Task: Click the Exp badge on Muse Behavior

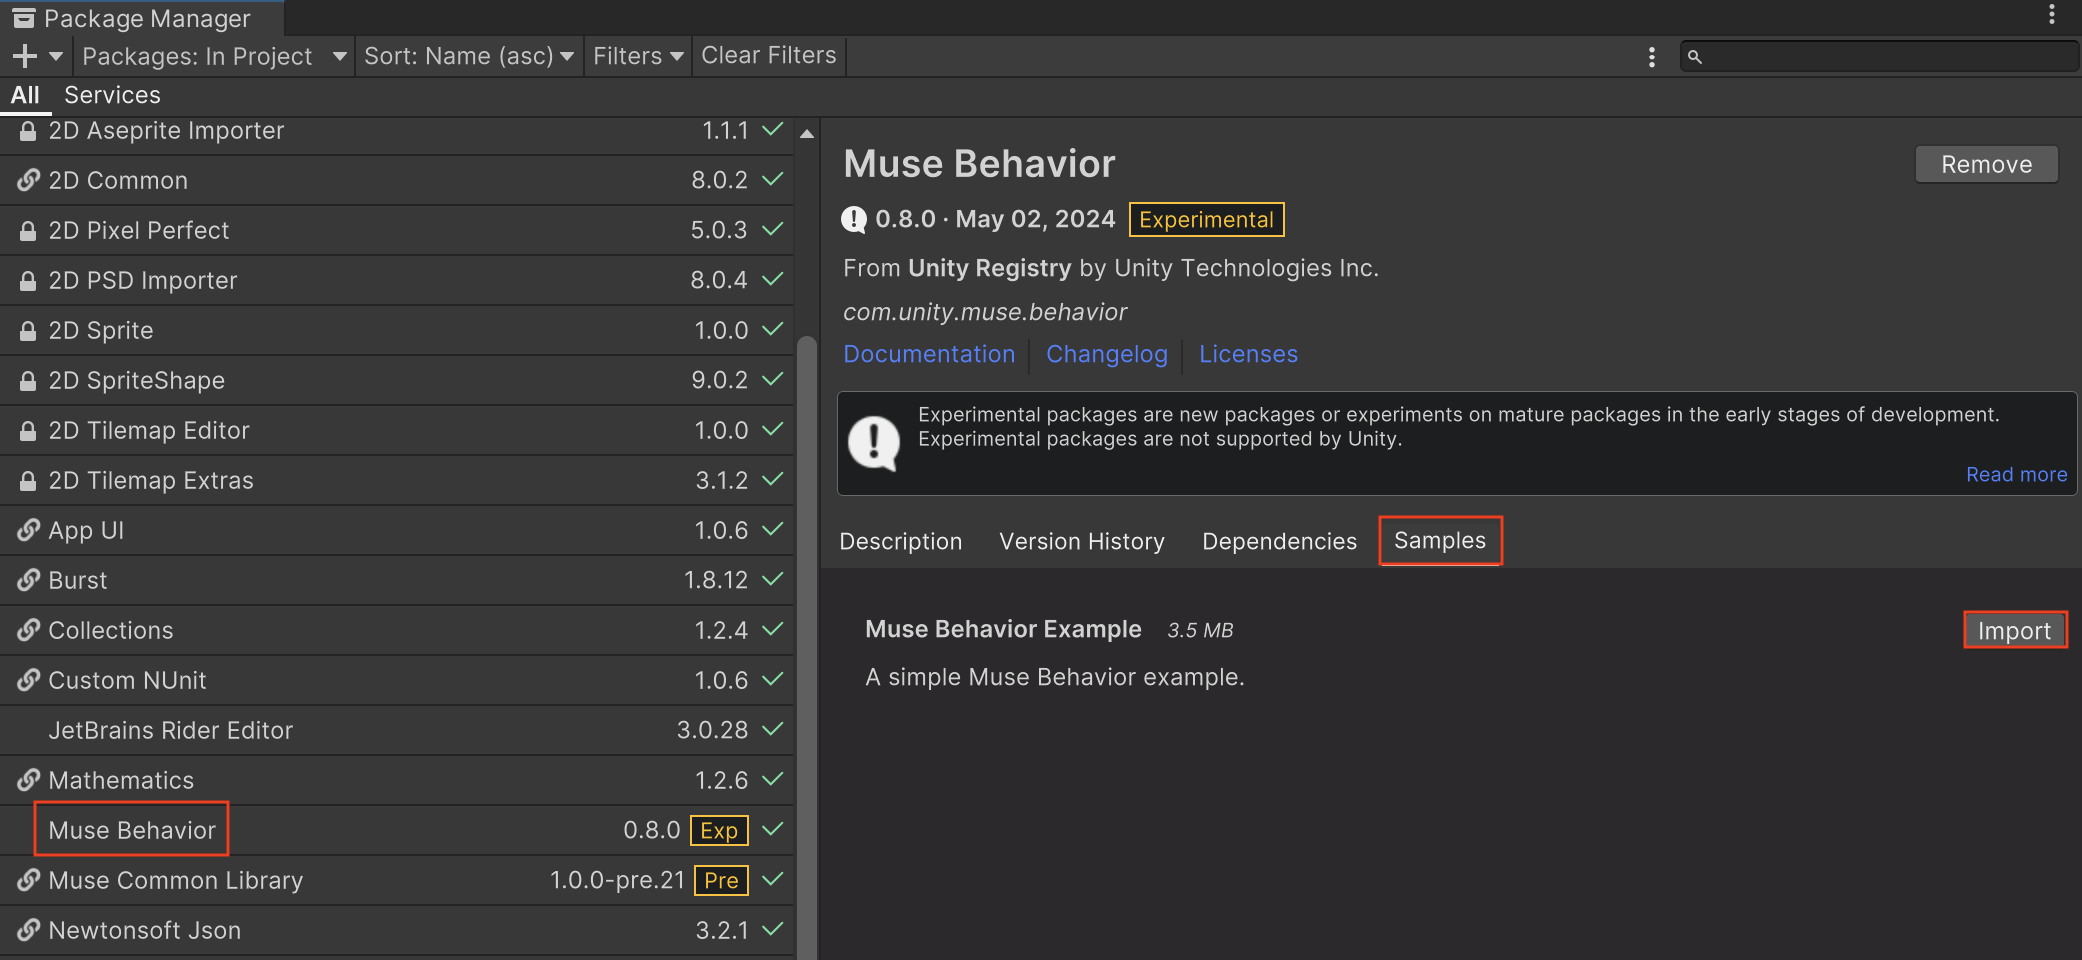Action: click(x=718, y=830)
